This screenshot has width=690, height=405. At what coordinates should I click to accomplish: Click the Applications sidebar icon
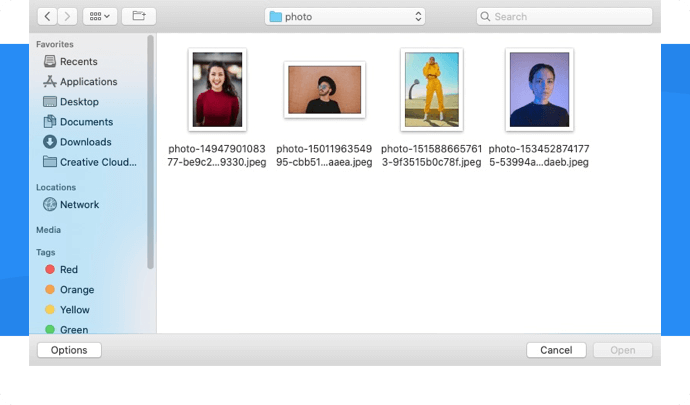pyautogui.click(x=50, y=81)
